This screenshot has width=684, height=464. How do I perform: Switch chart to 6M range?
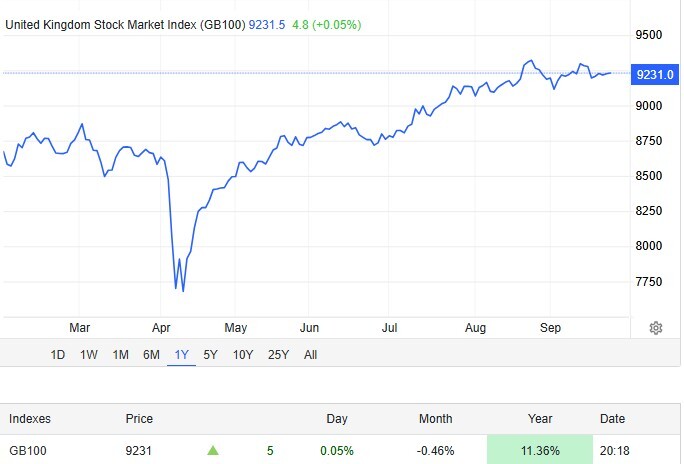click(151, 354)
